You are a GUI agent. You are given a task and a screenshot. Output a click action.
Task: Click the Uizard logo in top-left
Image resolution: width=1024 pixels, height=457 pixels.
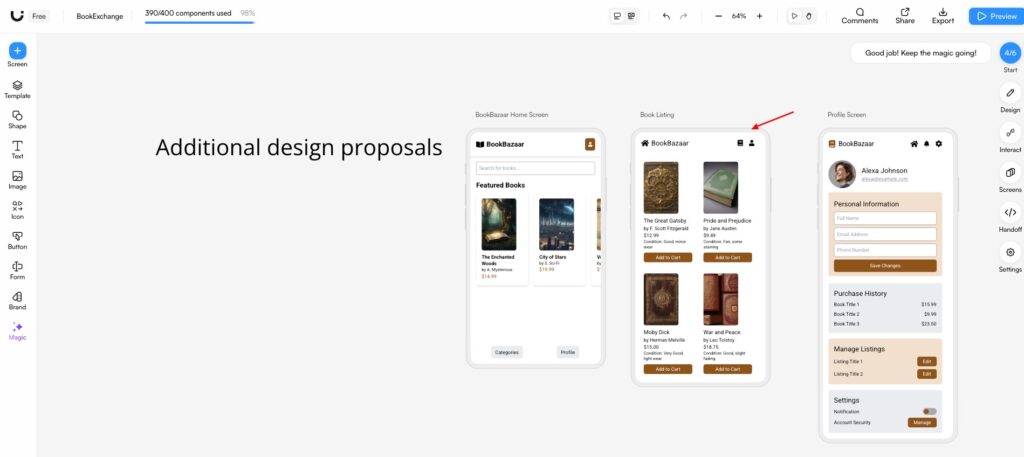tap(17, 16)
